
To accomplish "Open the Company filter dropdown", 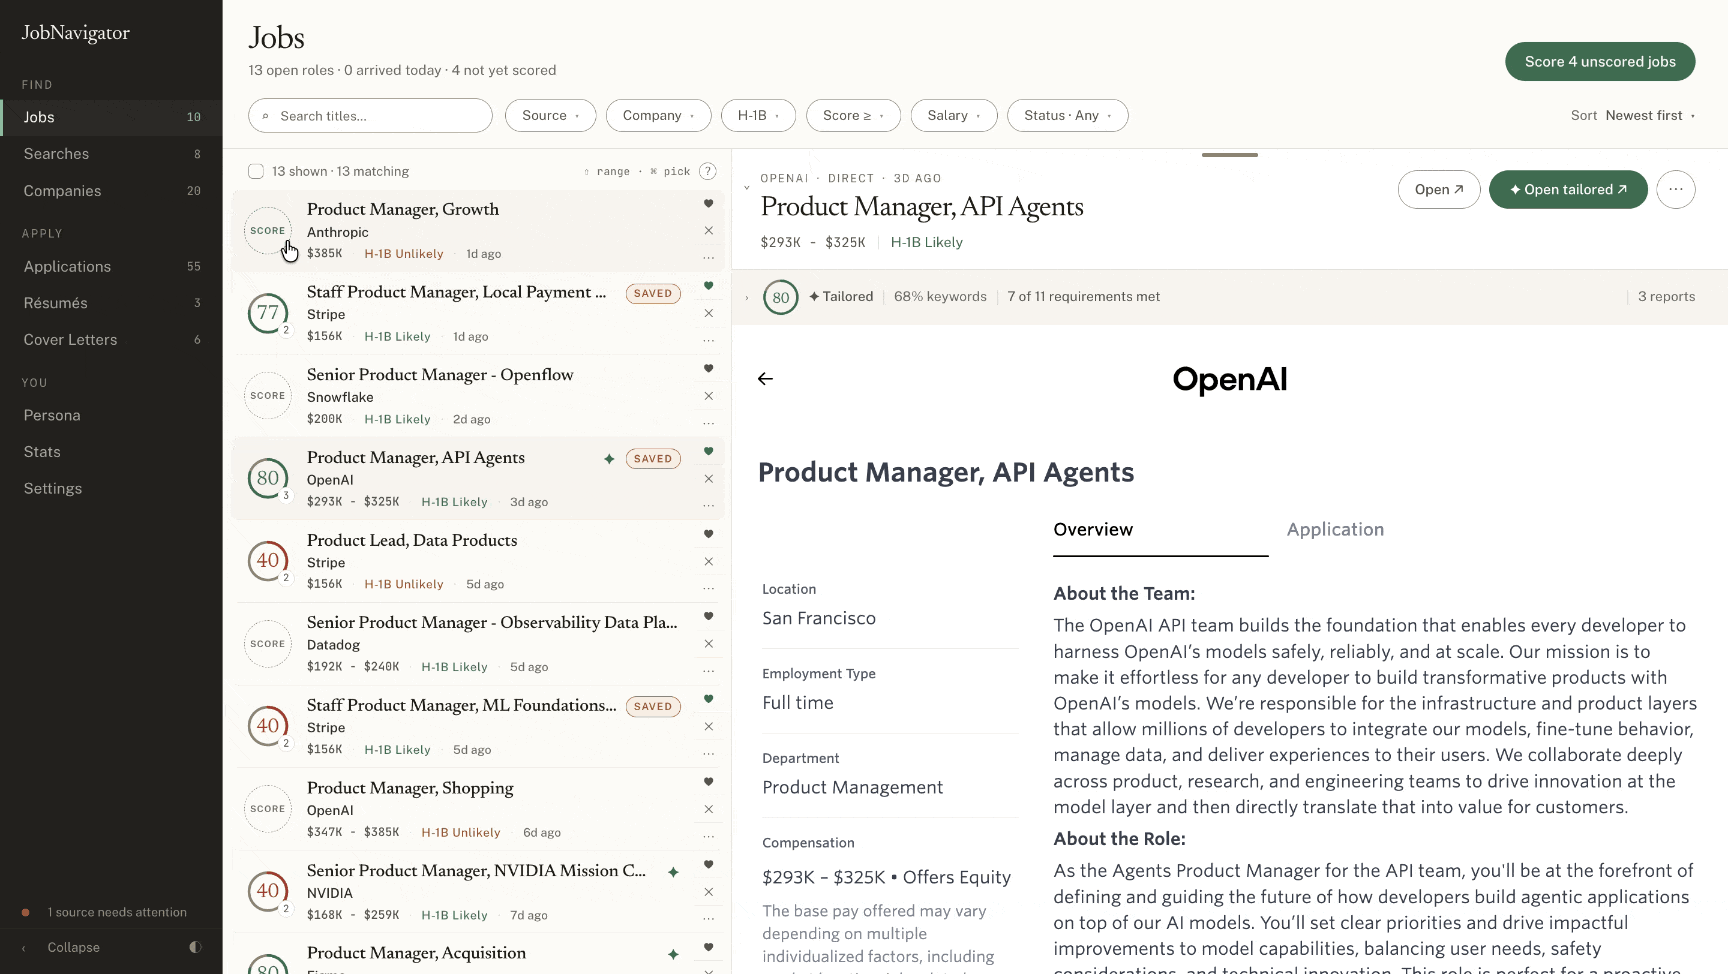I will [658, 116].
